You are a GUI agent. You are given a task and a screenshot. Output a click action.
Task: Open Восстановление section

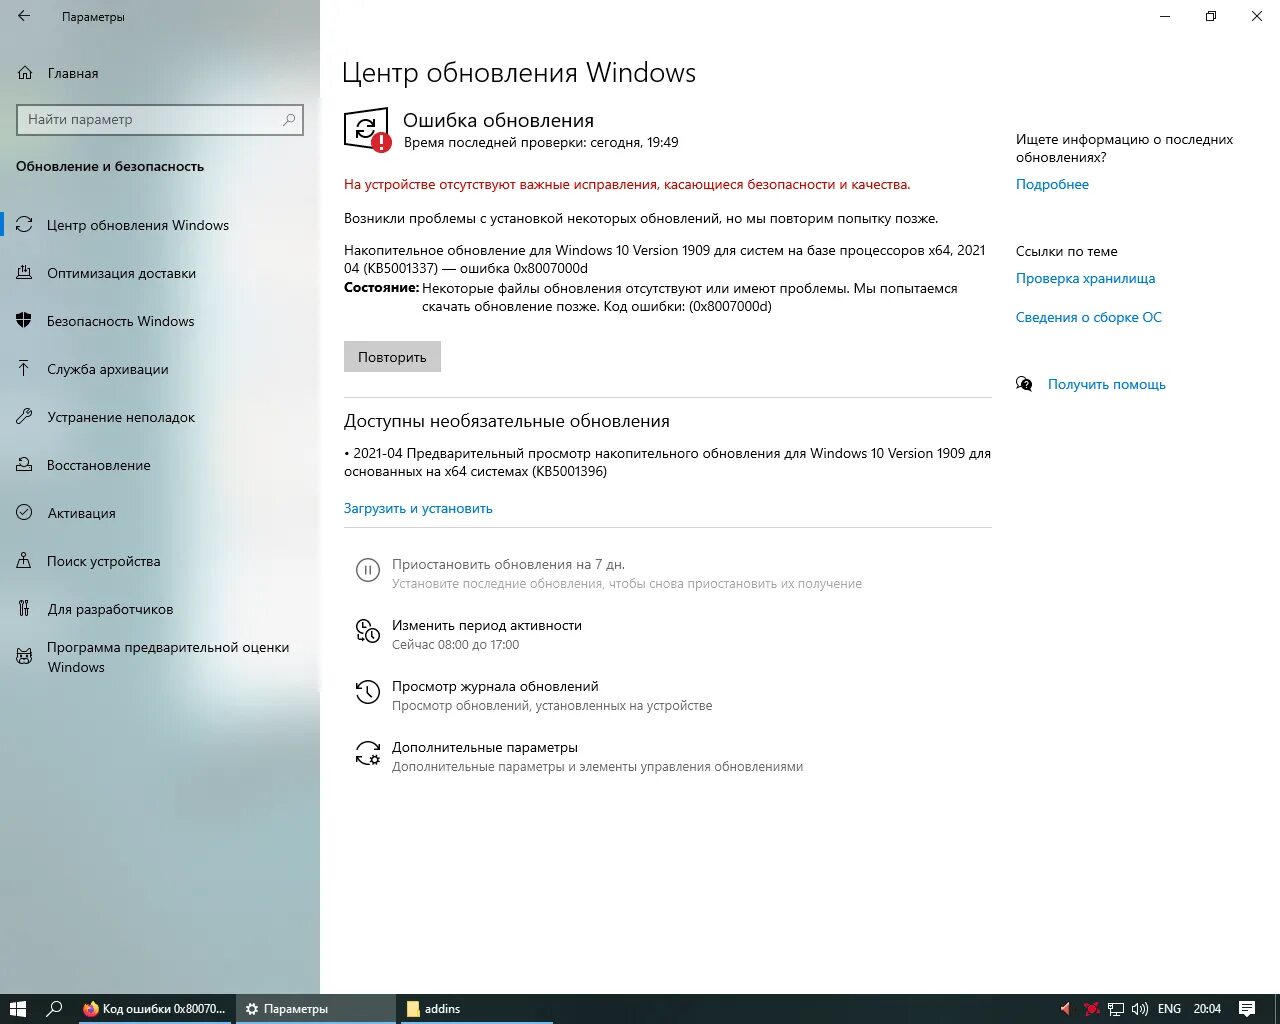tap(98, 465)
